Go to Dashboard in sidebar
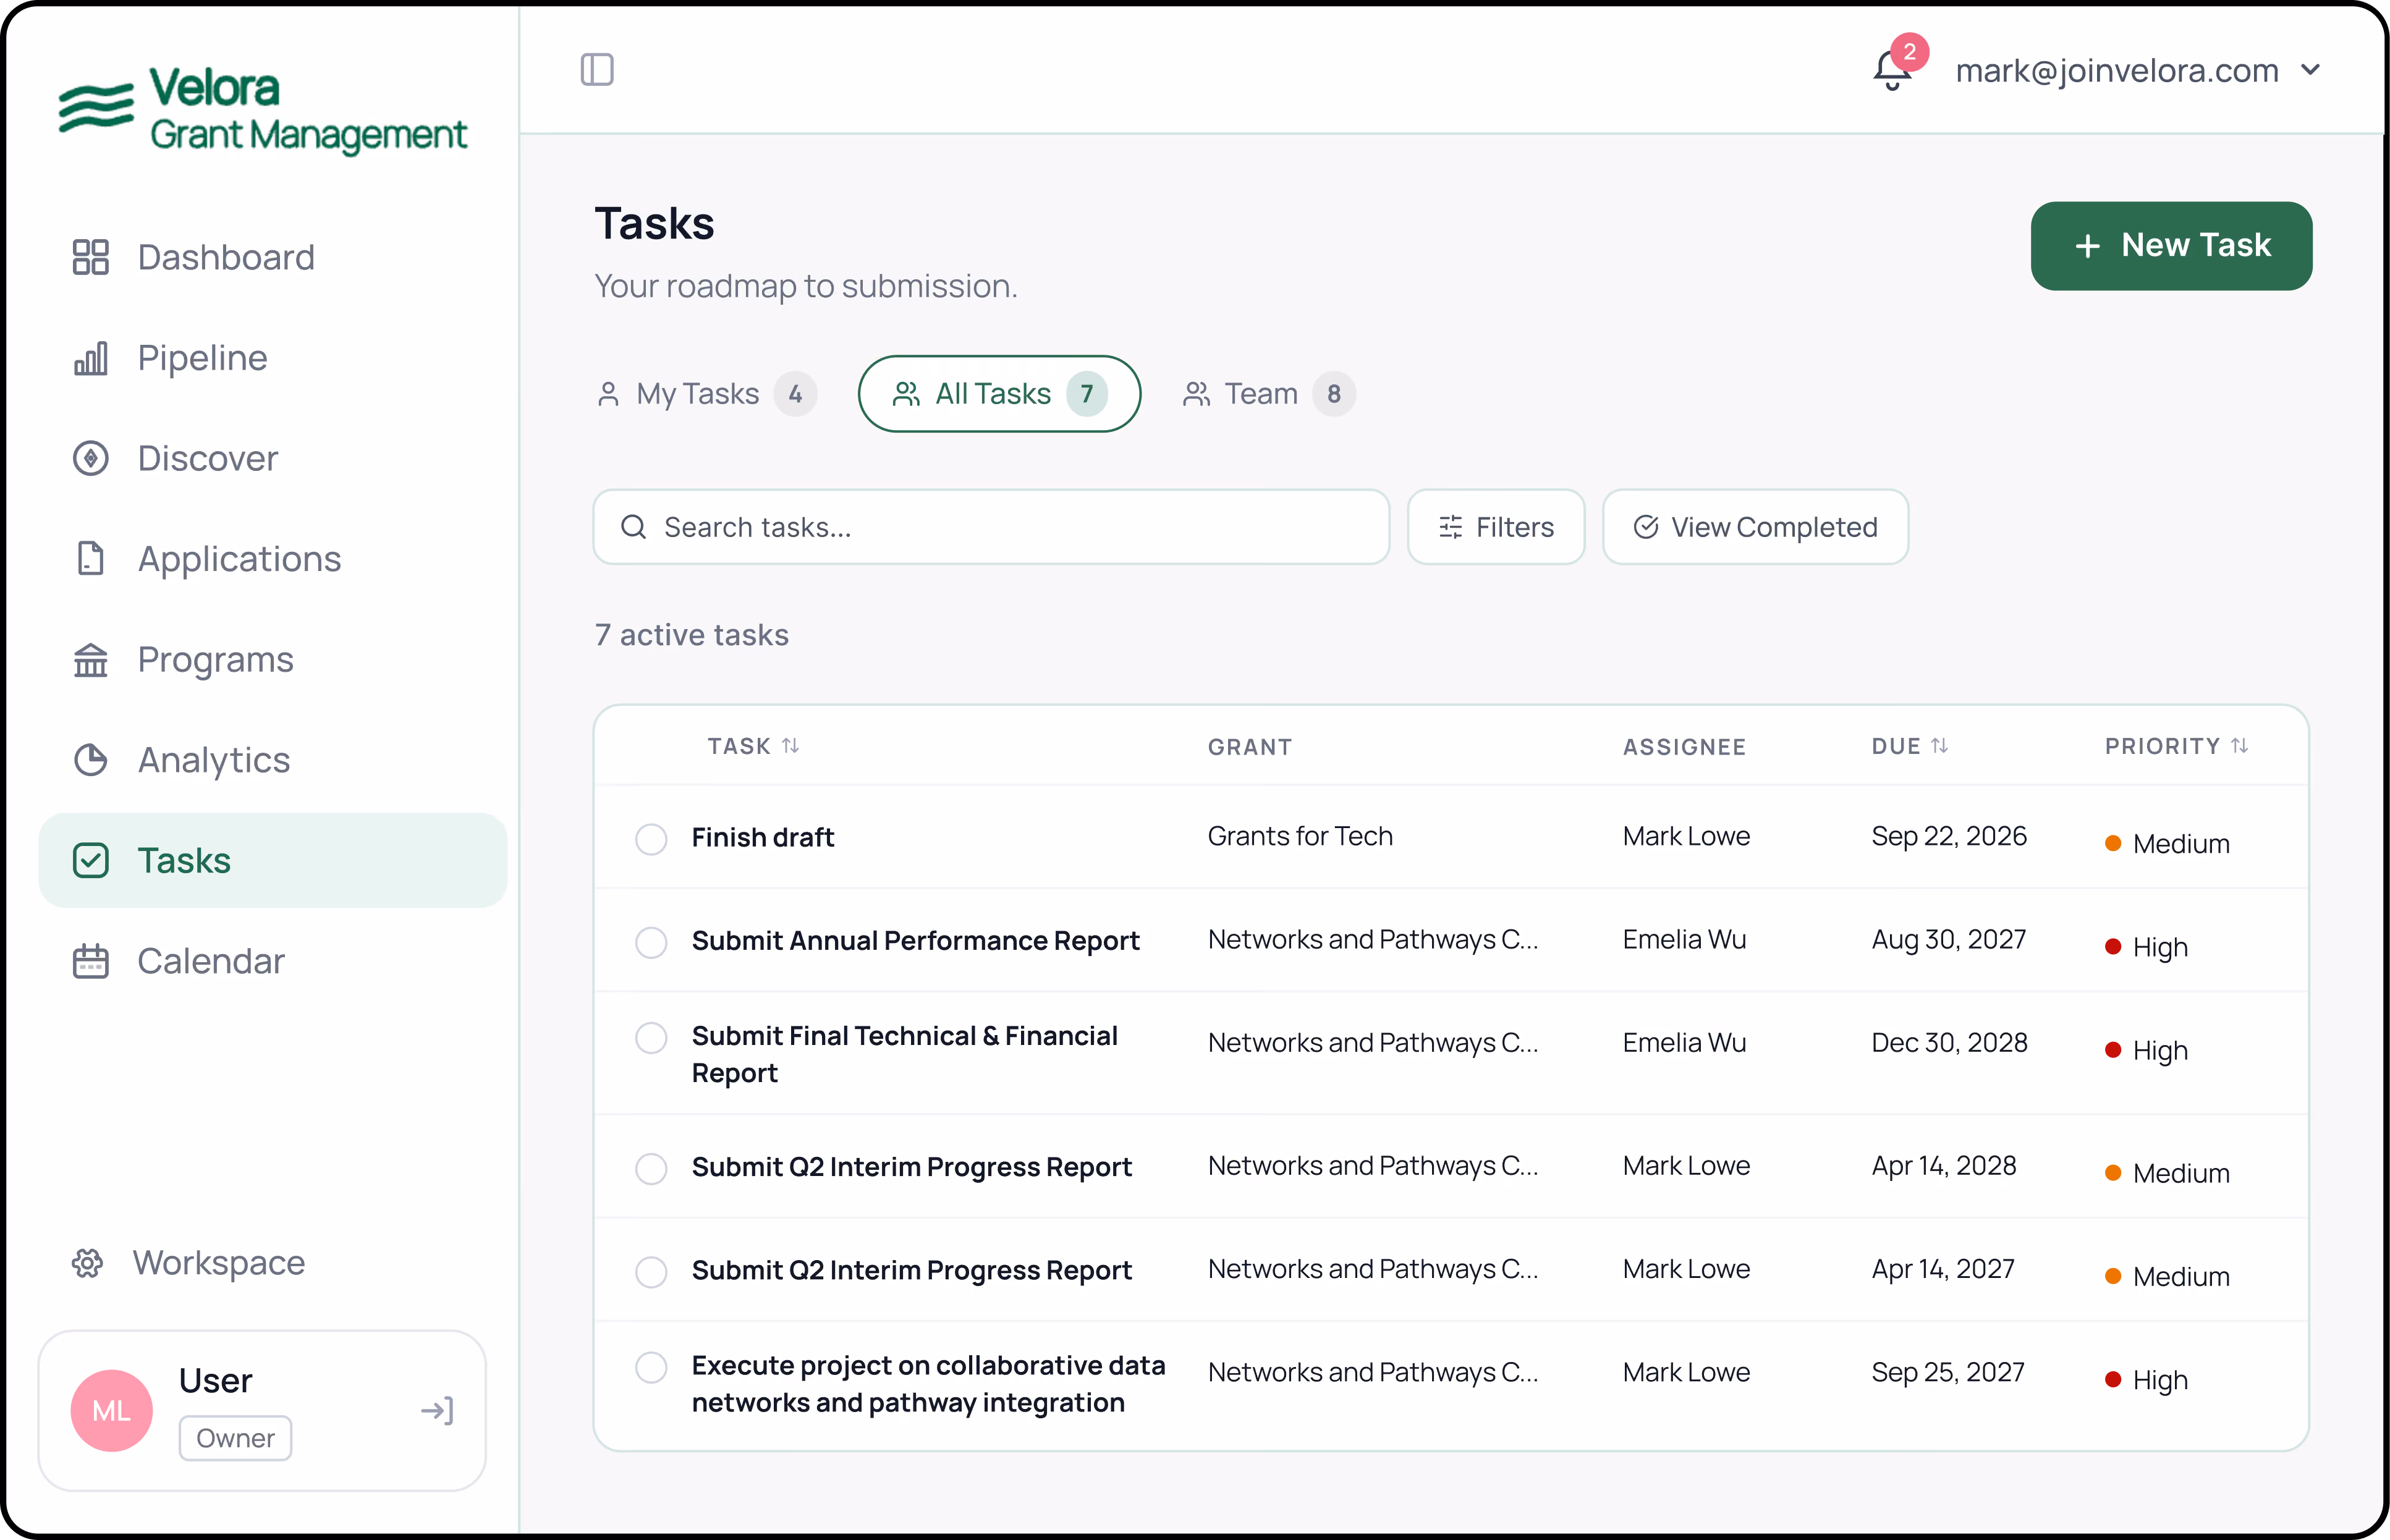Image resolution: width=2390 pixels, height=1540 pixels. pos(272,257)
